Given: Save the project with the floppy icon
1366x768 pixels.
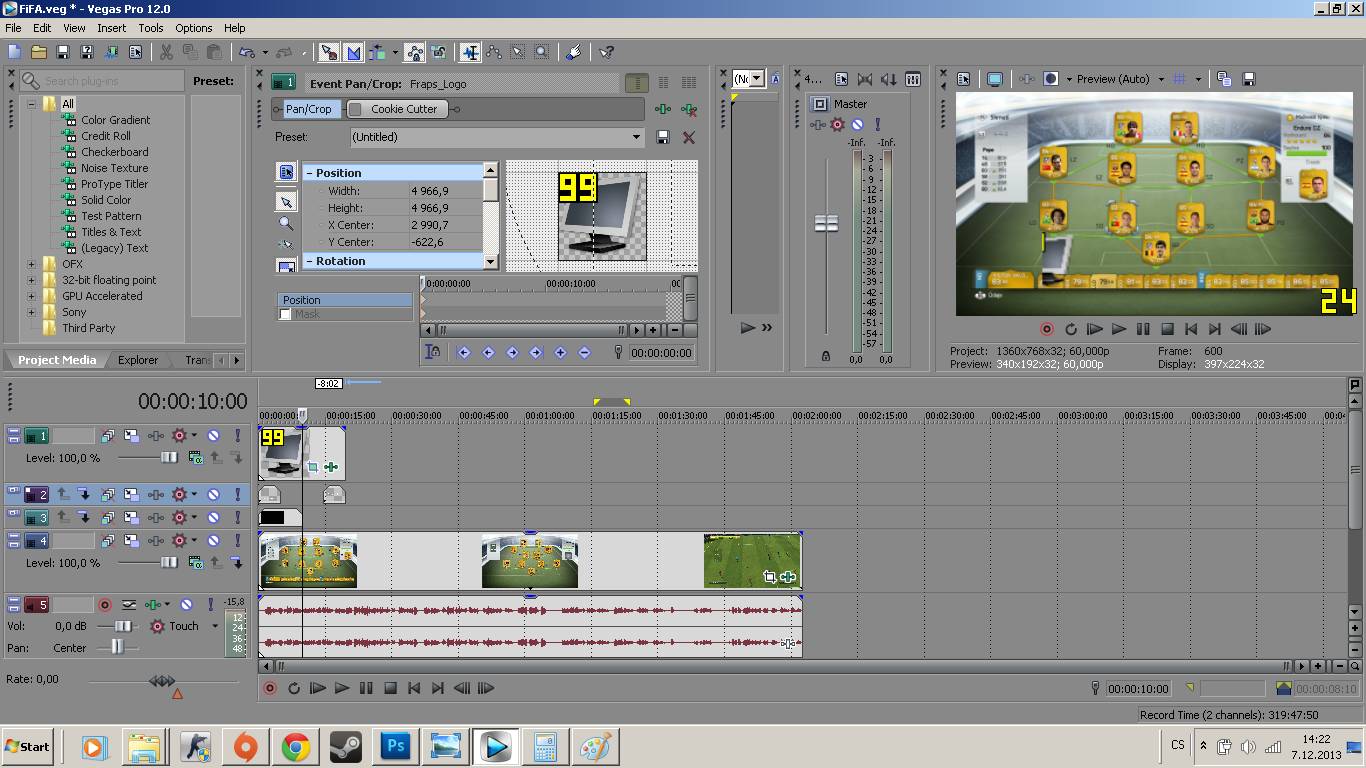Looking at the screenshot, I should pyautogui.click(x=63, y=52).
